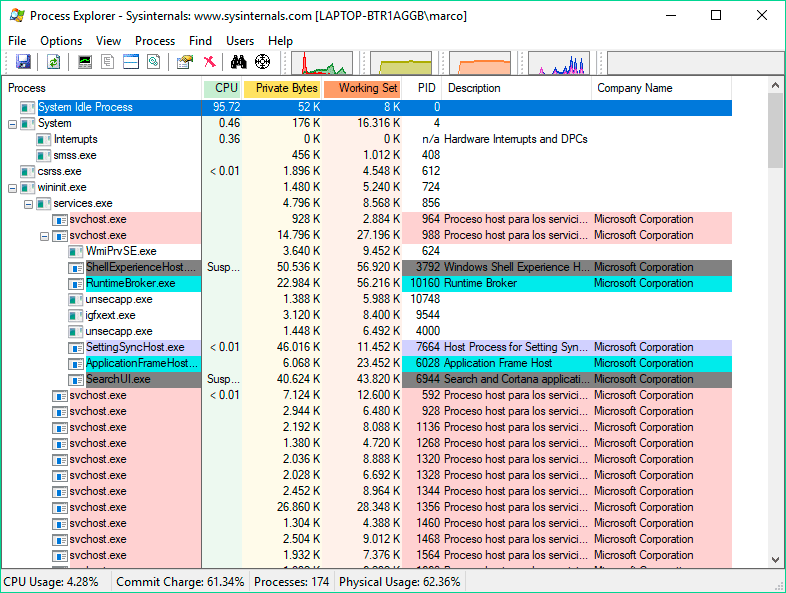Image resolution: width=786 pixels, height=593 pixels.
Task: Click scrollbar up arrow
Action: pos(775,86)
